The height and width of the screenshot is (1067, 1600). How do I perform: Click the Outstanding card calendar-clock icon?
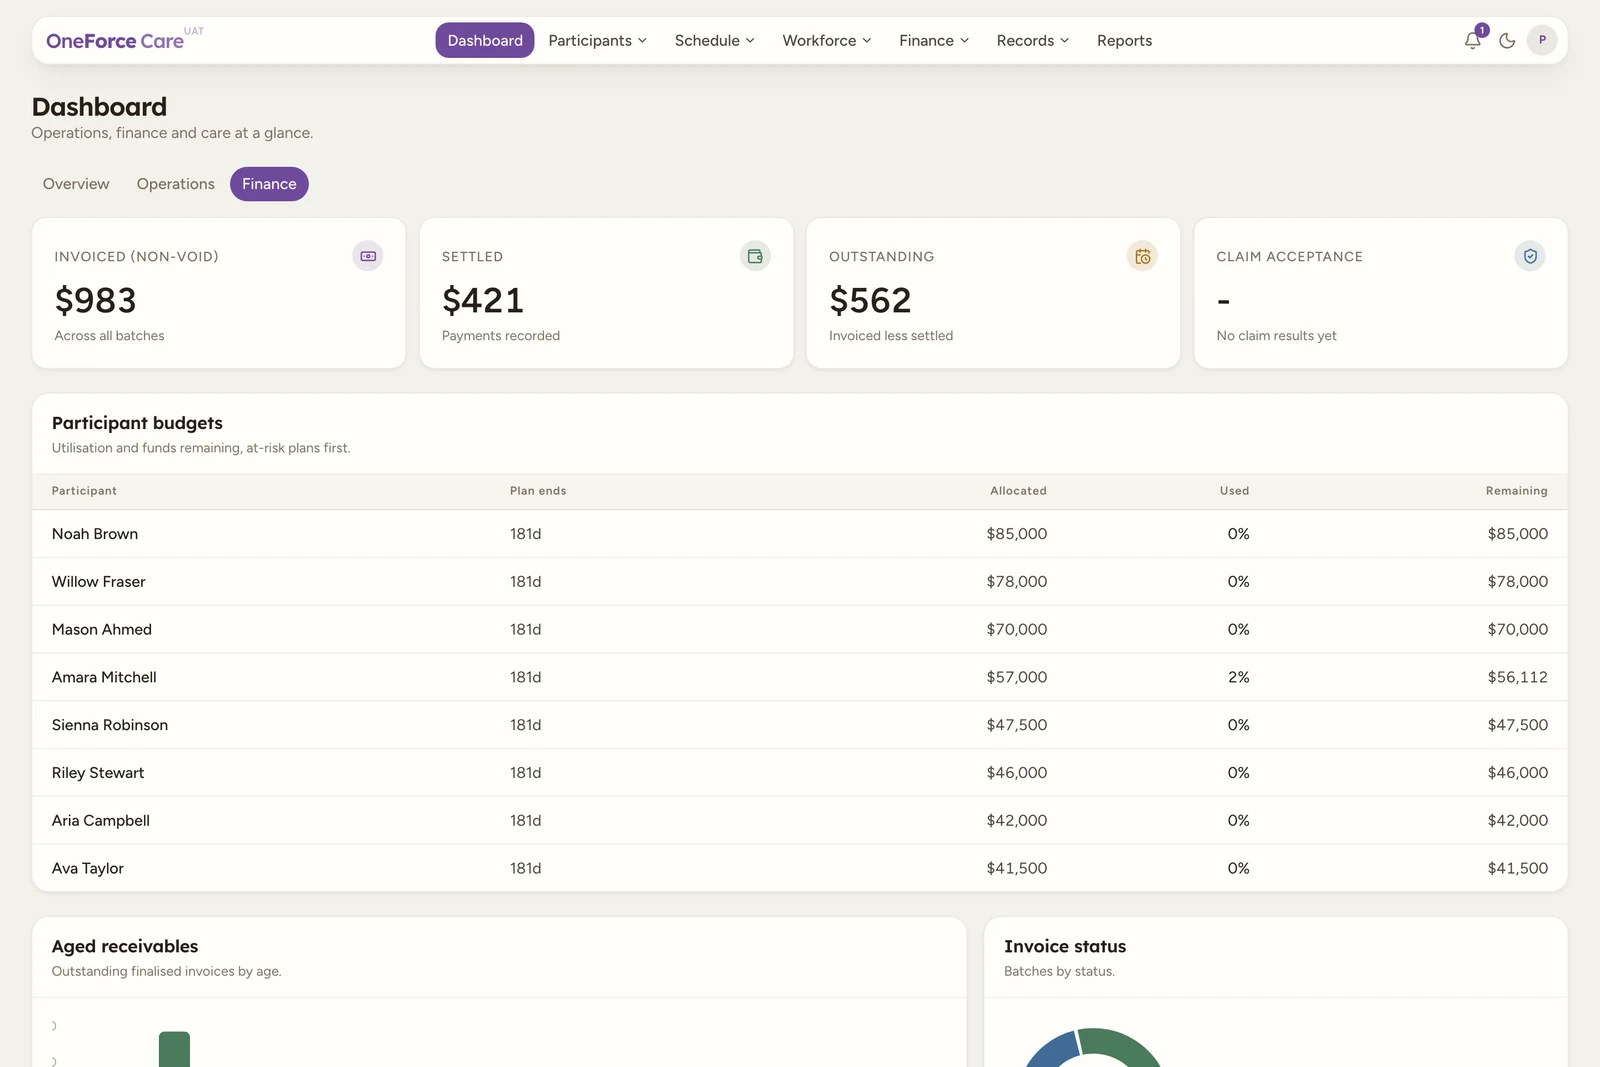pyautogui.click(x=1142, y=256)
